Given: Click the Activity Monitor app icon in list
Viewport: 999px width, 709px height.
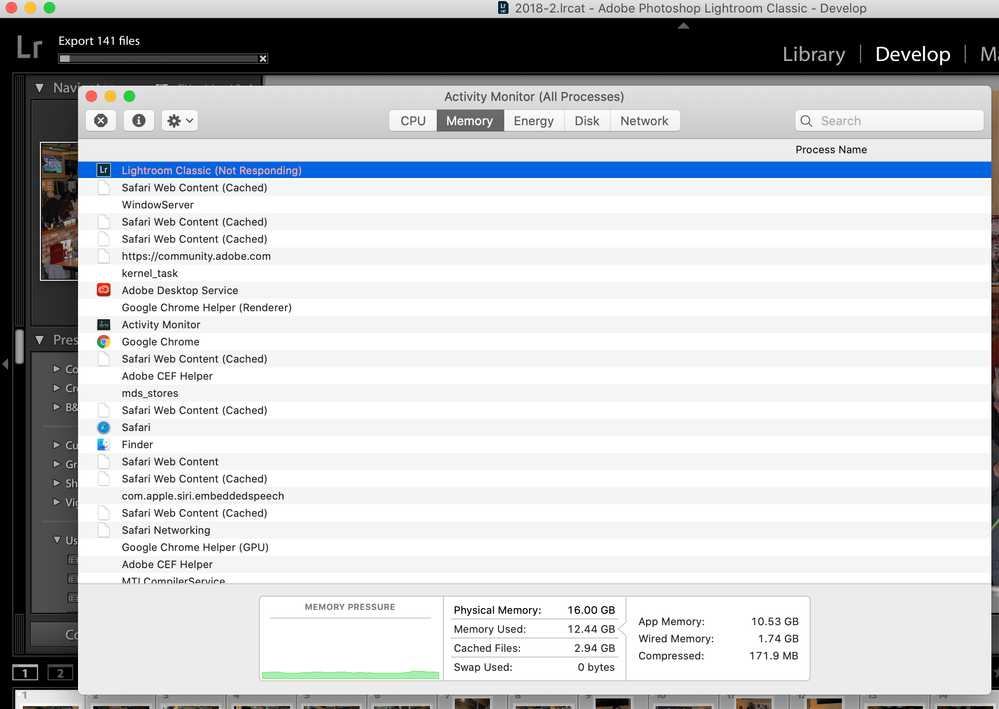Looking at the screenshot, I should [x=103, y=325].
